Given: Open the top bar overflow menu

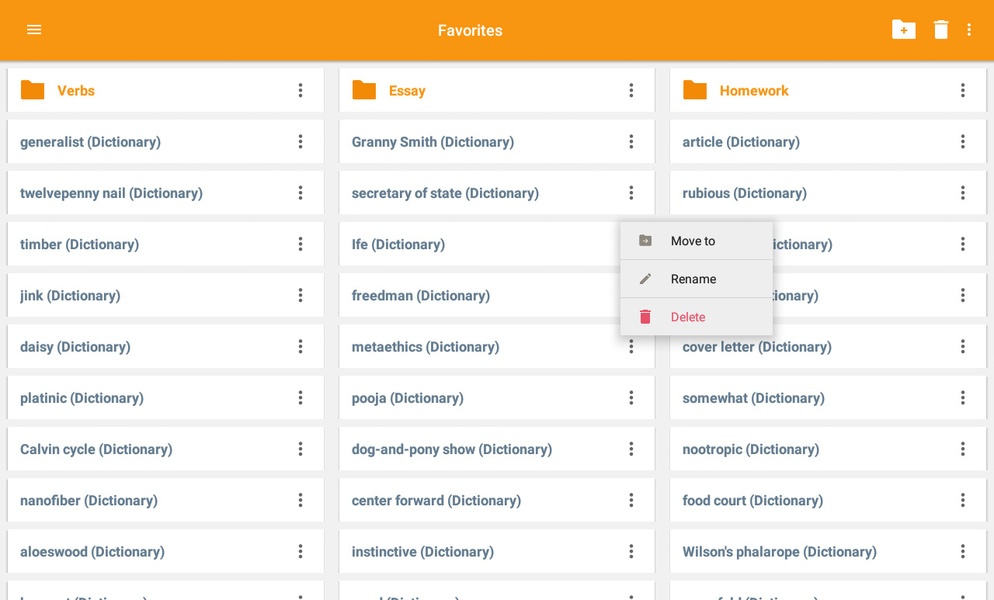Looking at the screenshot, I should click(969, 30).
